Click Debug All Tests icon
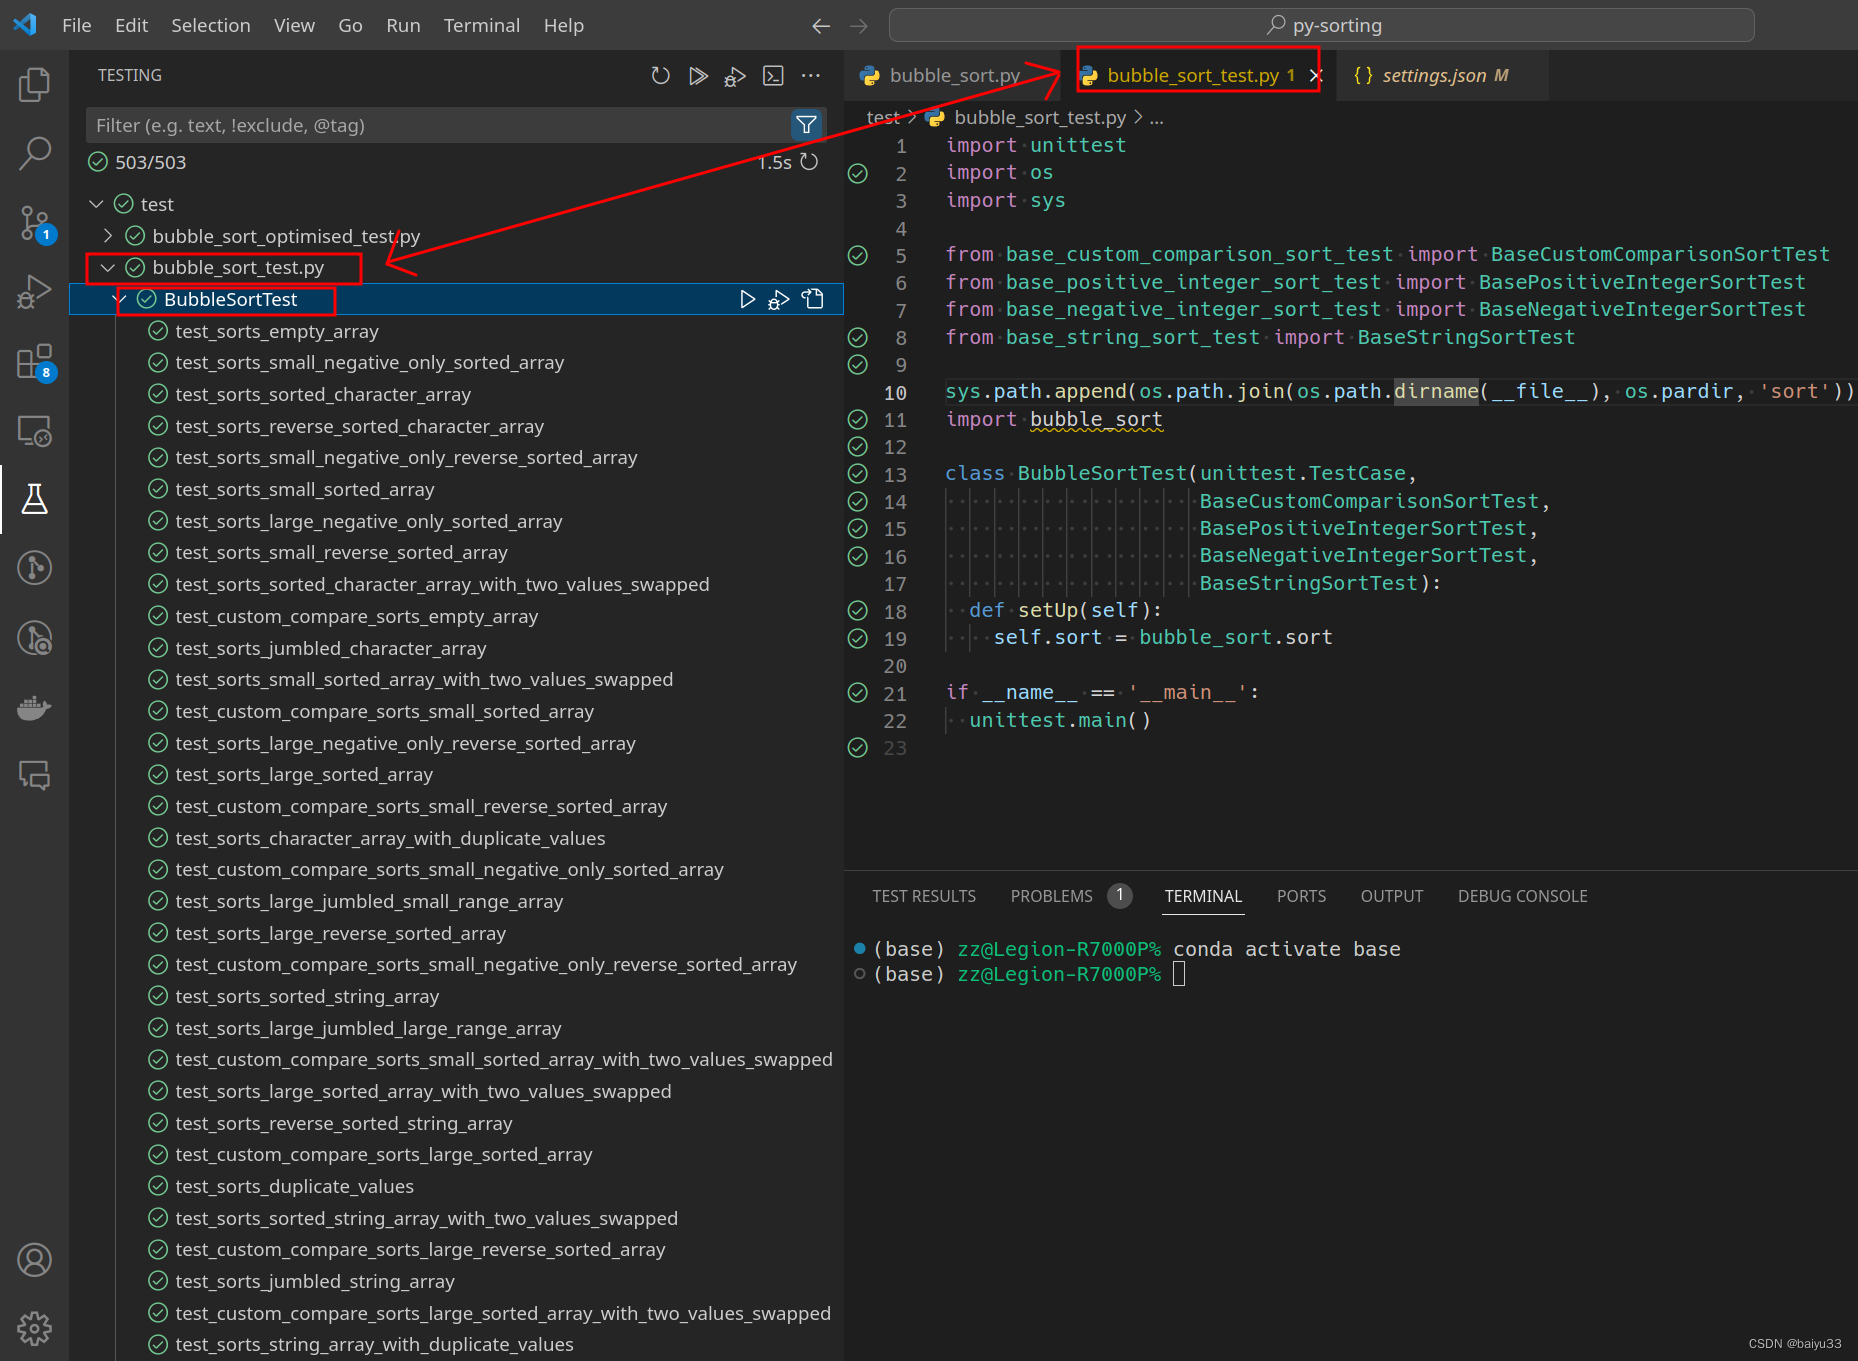Screen dimensions: 1858x1361 click(x=735, y=76)
